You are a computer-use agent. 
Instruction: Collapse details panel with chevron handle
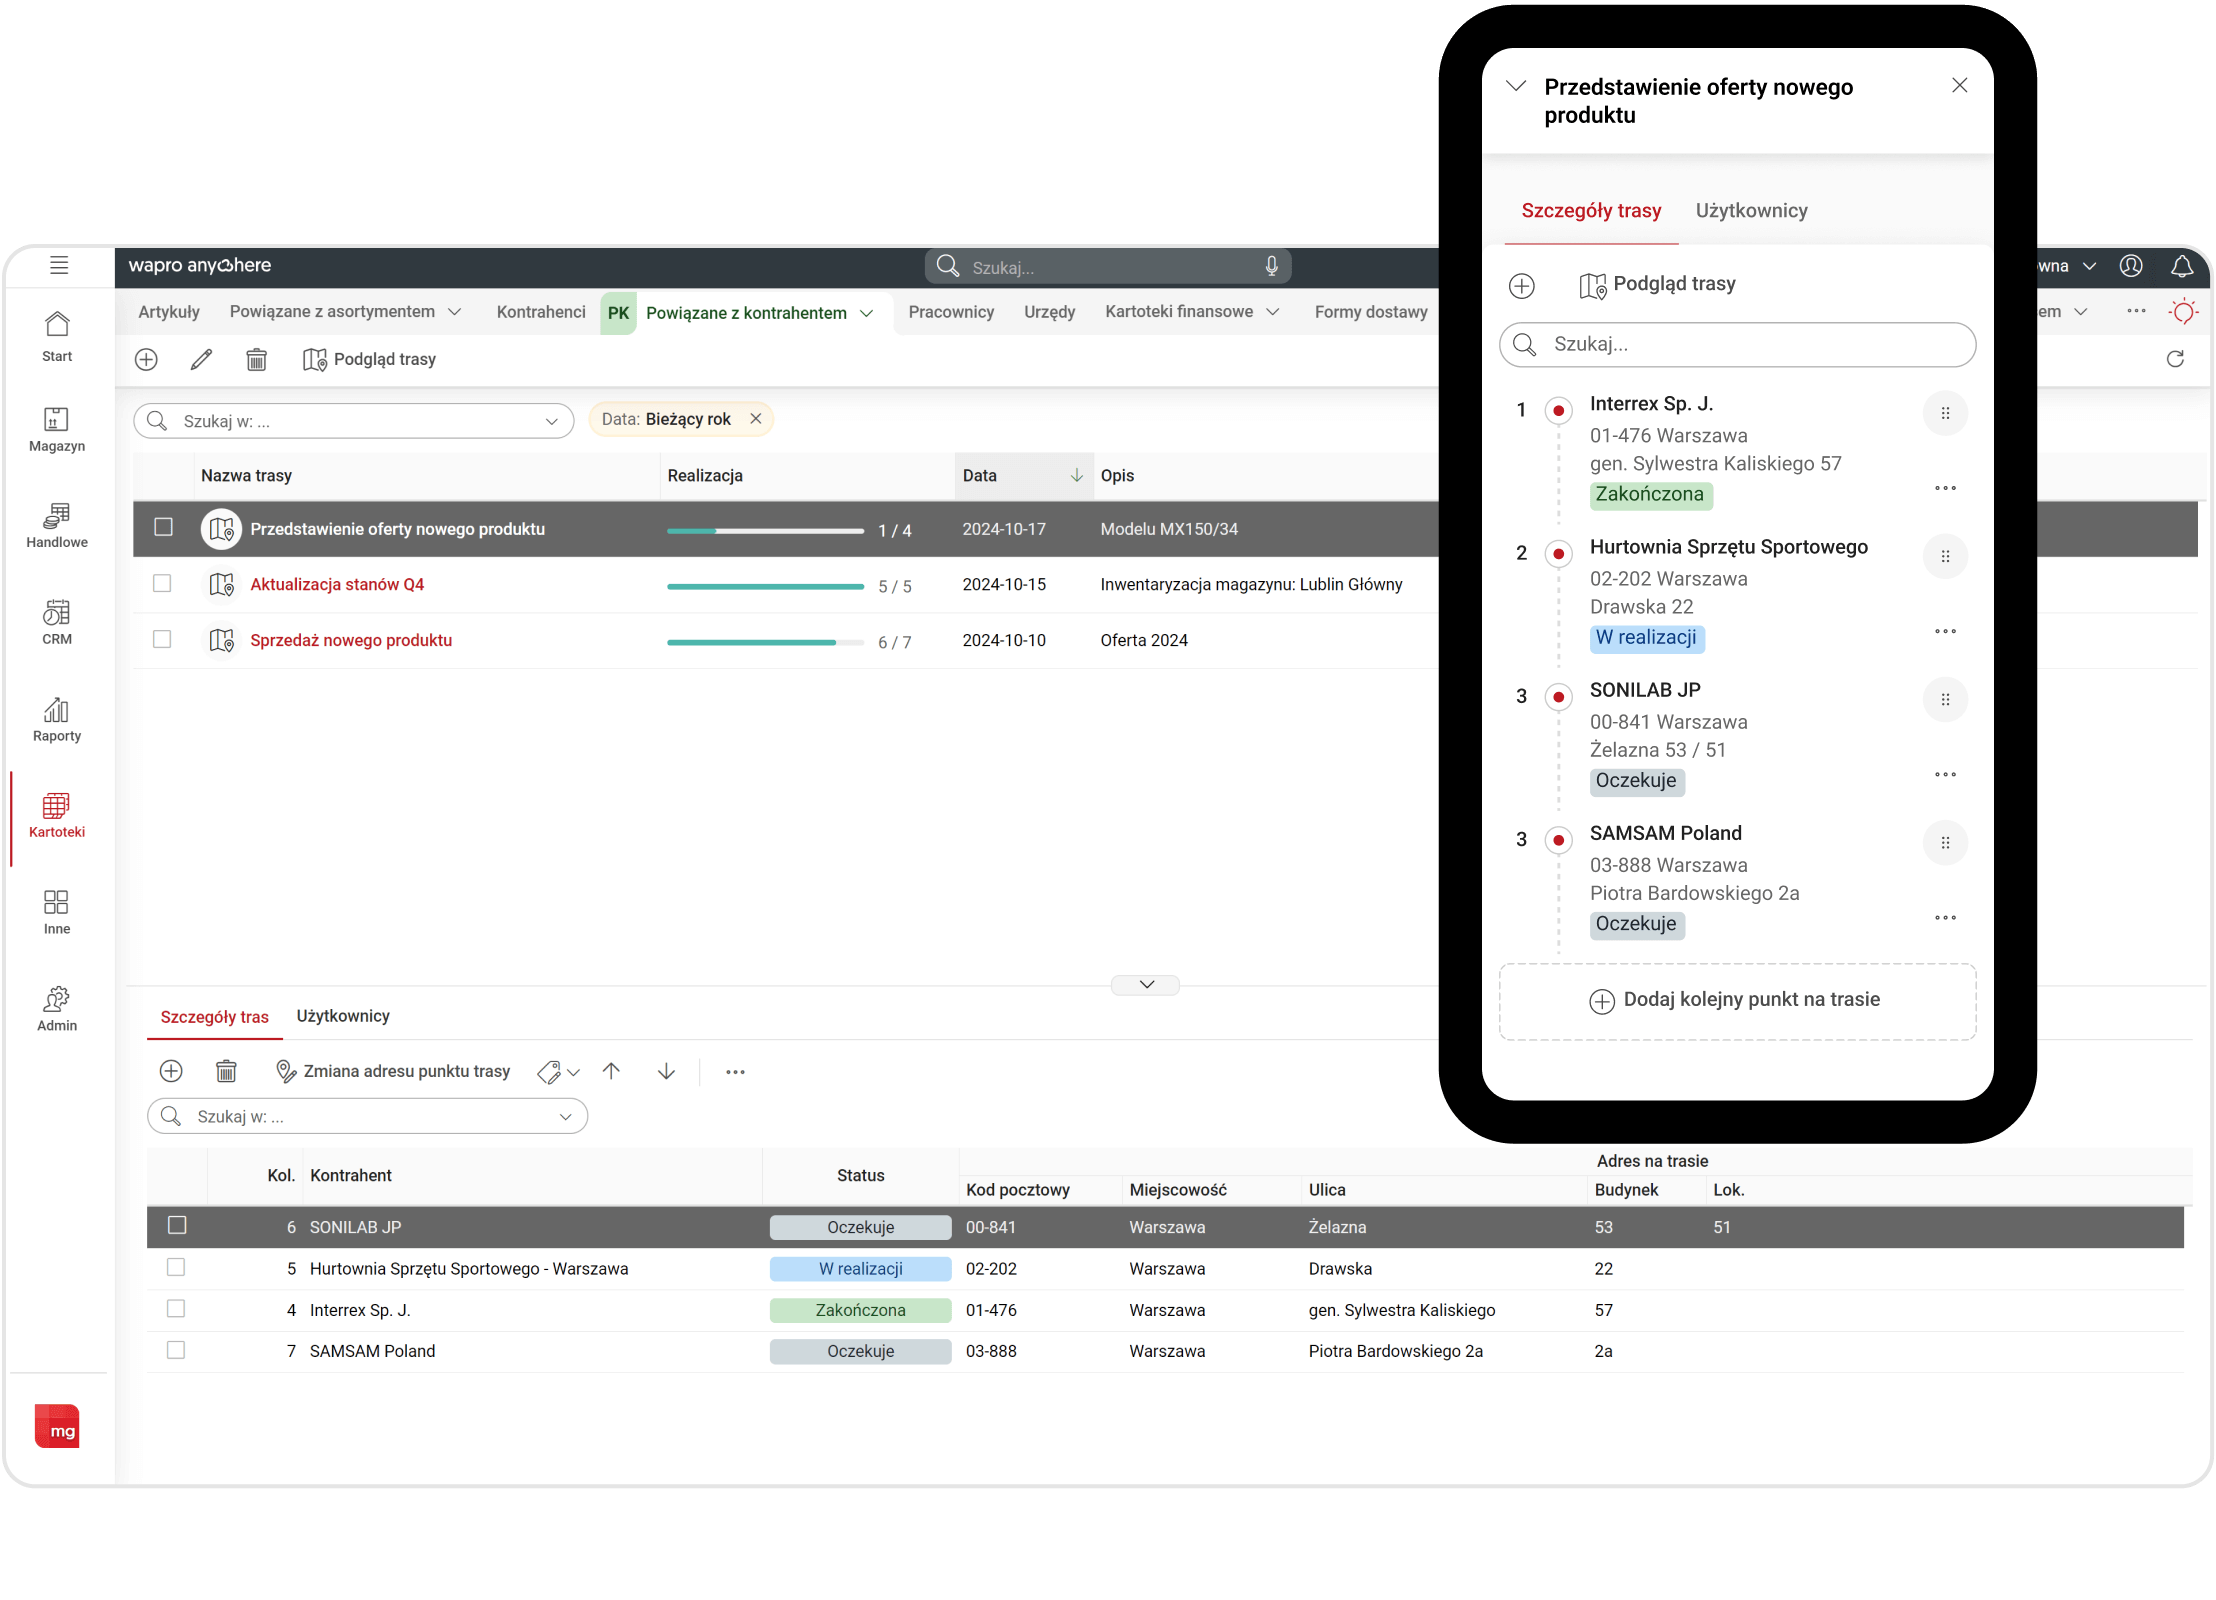coord(1146,985)
